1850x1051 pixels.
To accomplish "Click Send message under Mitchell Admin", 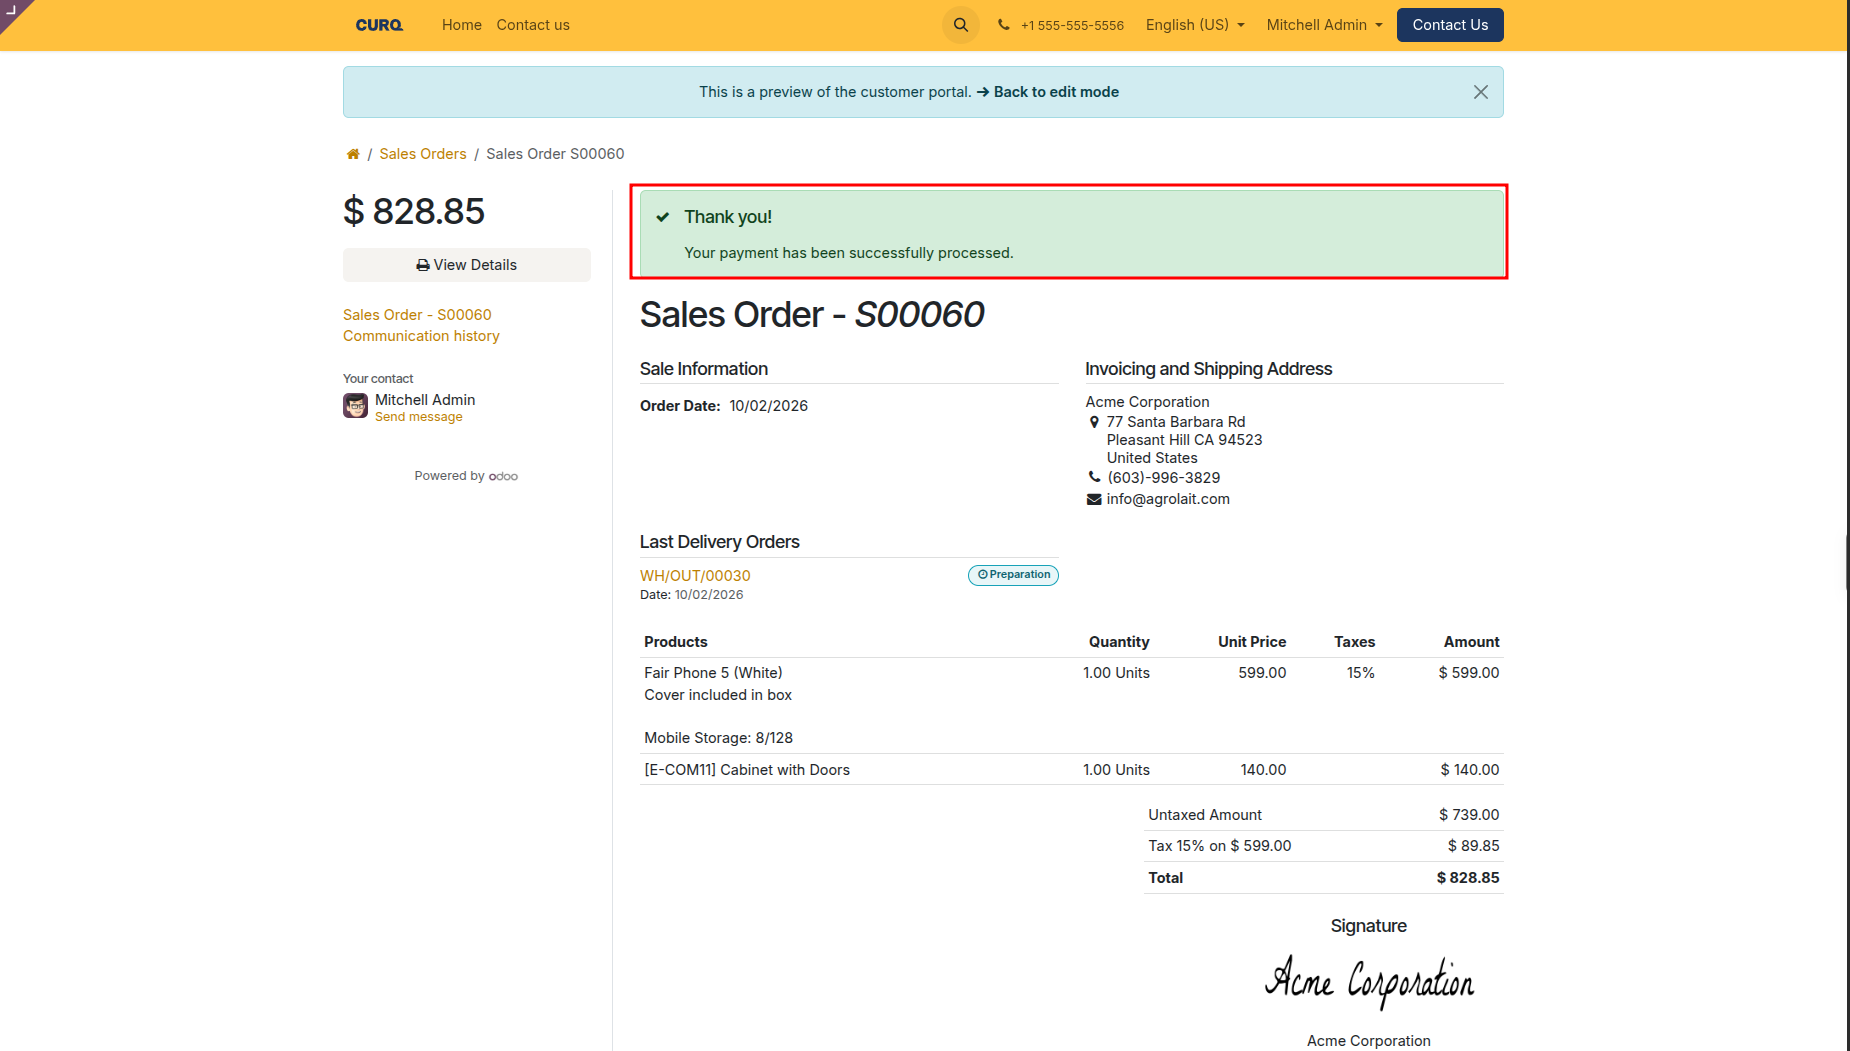I will (x=419, y=417).
